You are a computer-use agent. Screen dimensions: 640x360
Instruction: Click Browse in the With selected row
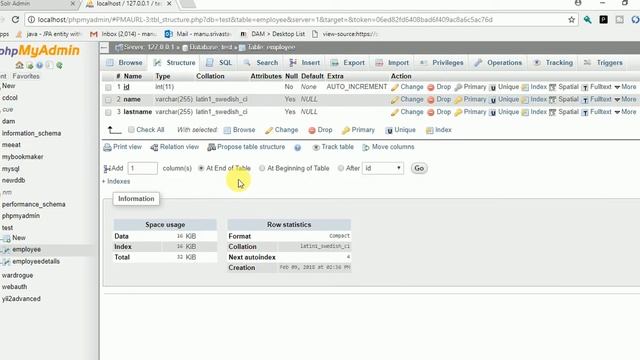[x=239, y=130]
